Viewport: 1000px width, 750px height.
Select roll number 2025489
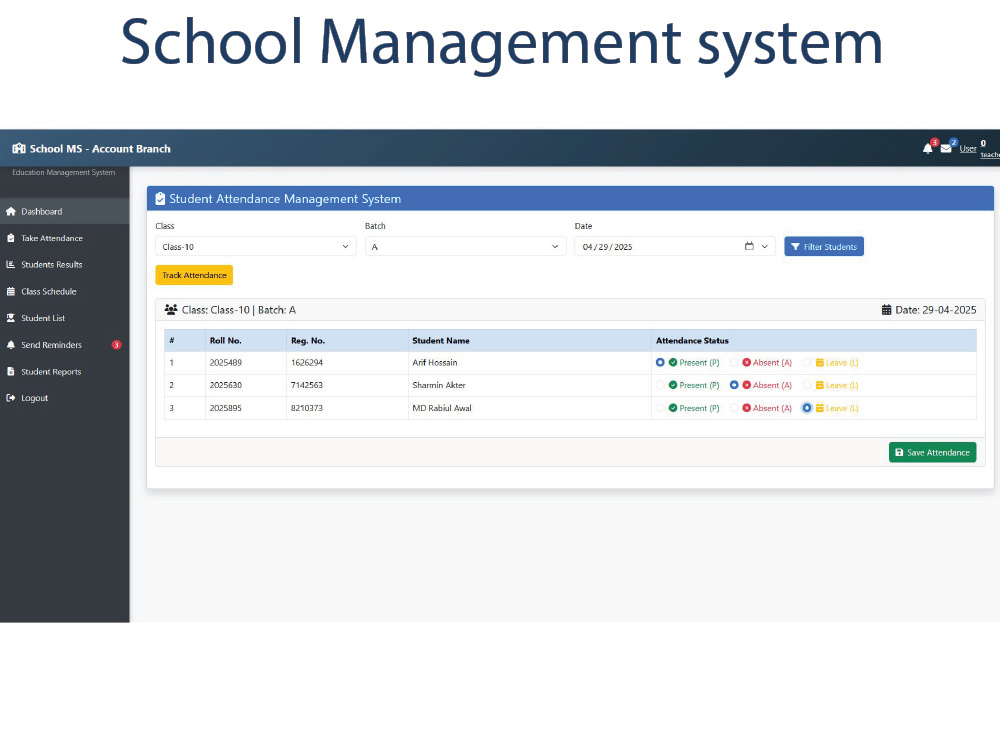tap(226, 362)
